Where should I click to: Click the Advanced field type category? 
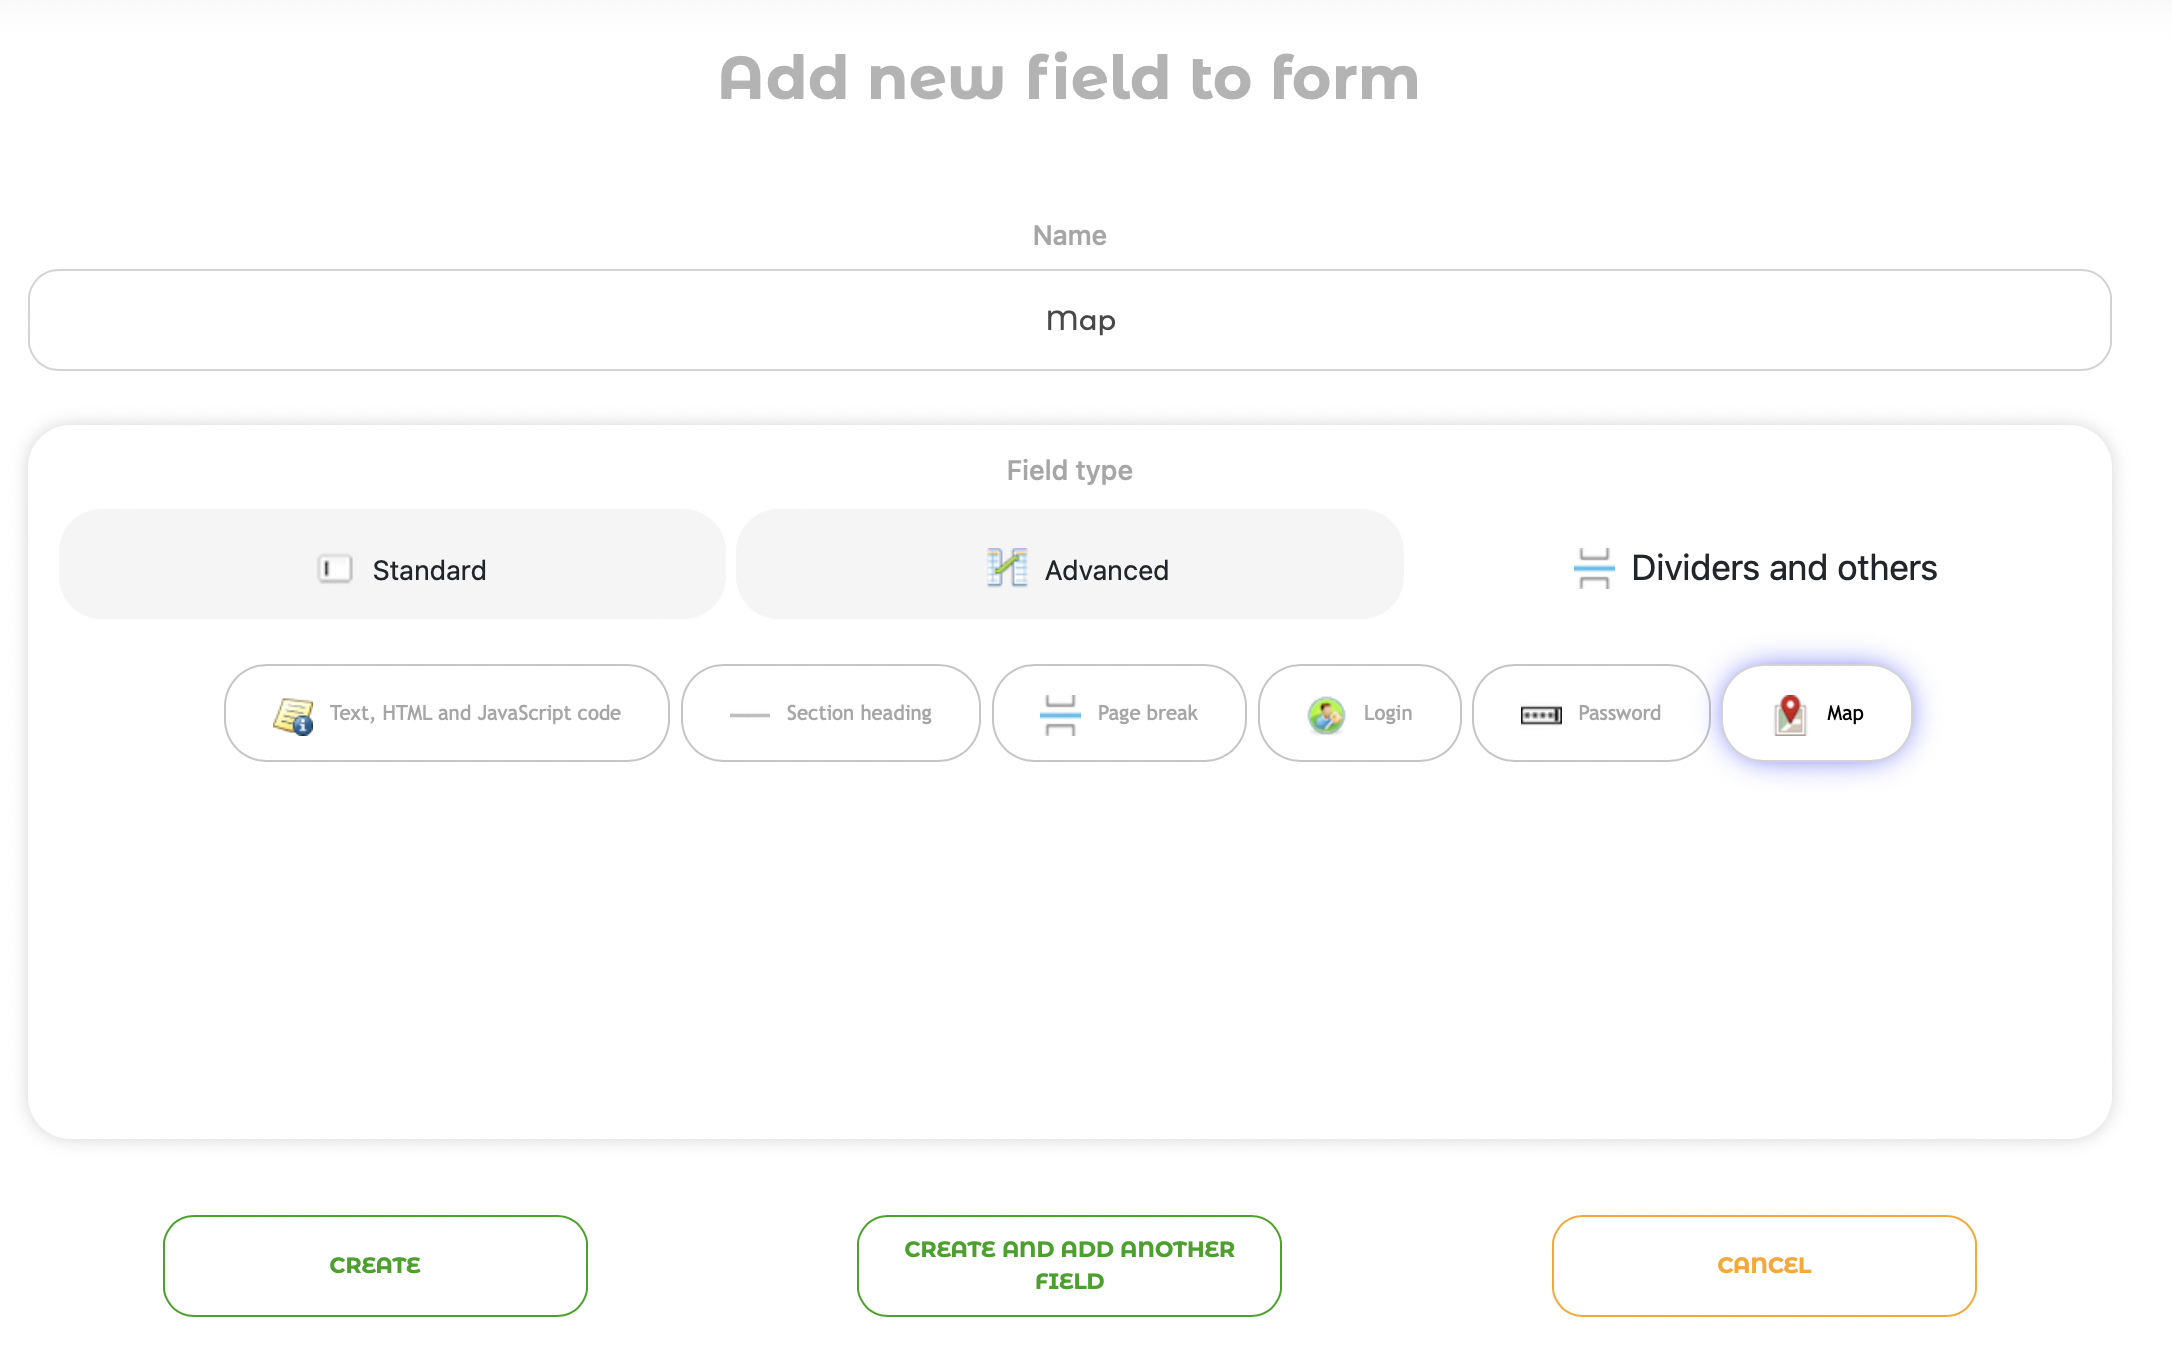[x=1069, y=567]
